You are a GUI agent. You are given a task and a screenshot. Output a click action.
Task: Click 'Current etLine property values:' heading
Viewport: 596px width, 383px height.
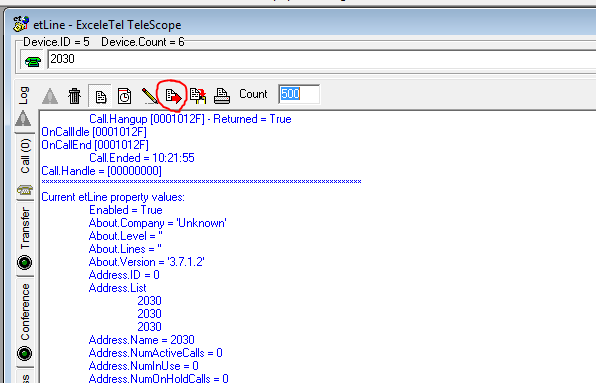point(113,197)
